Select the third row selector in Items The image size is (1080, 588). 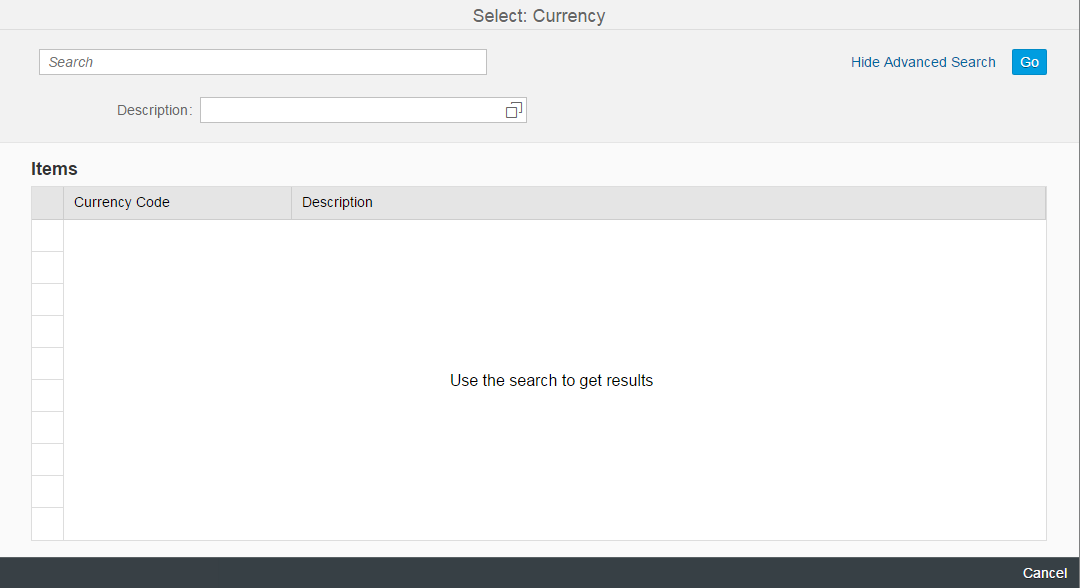click(47, 300)
